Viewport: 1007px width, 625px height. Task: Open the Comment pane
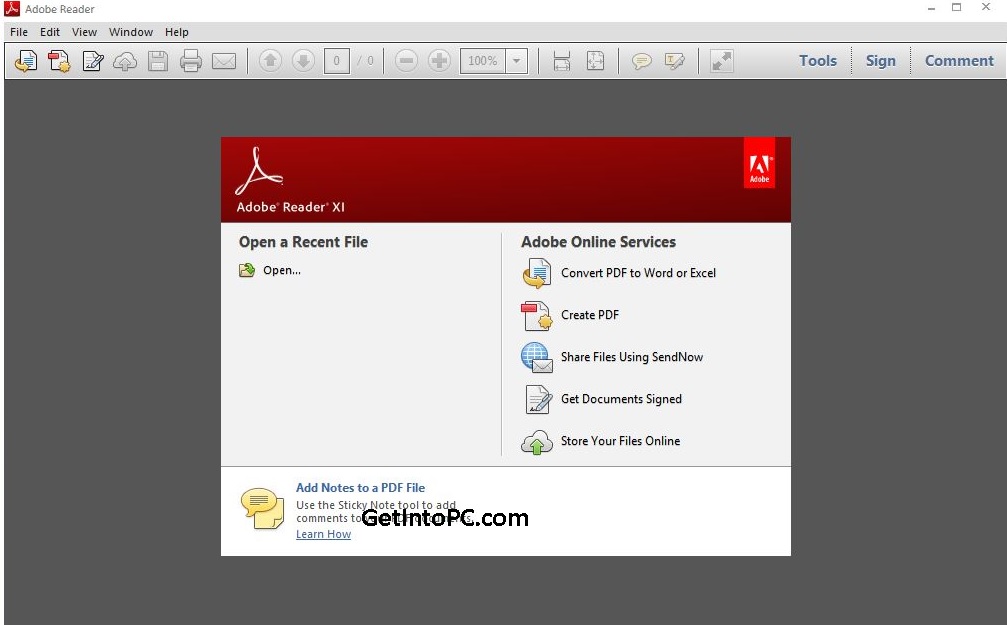(959, 60)
